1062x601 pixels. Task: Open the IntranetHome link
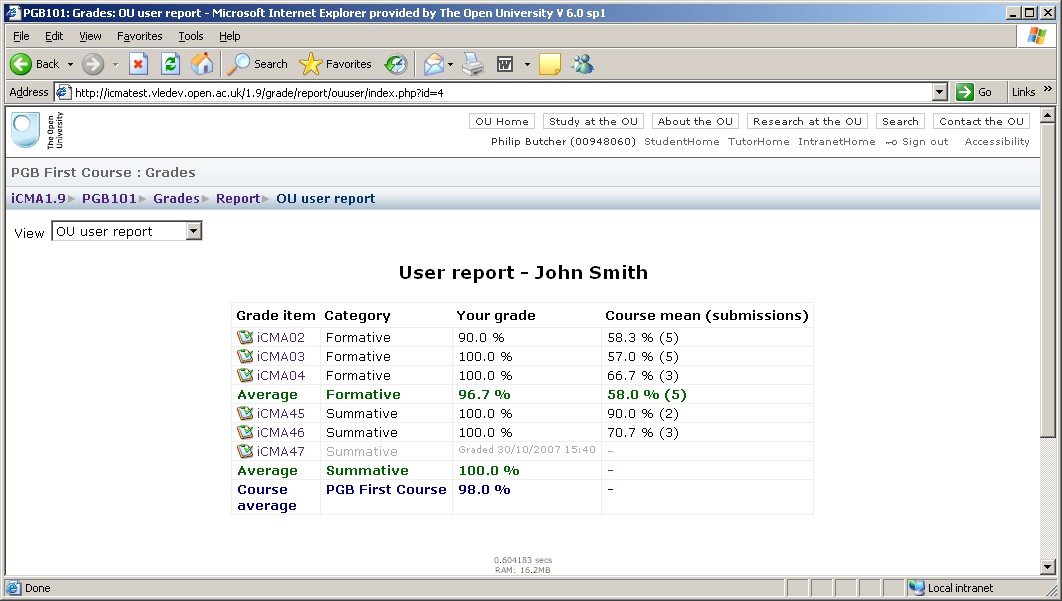pos(836,141)
